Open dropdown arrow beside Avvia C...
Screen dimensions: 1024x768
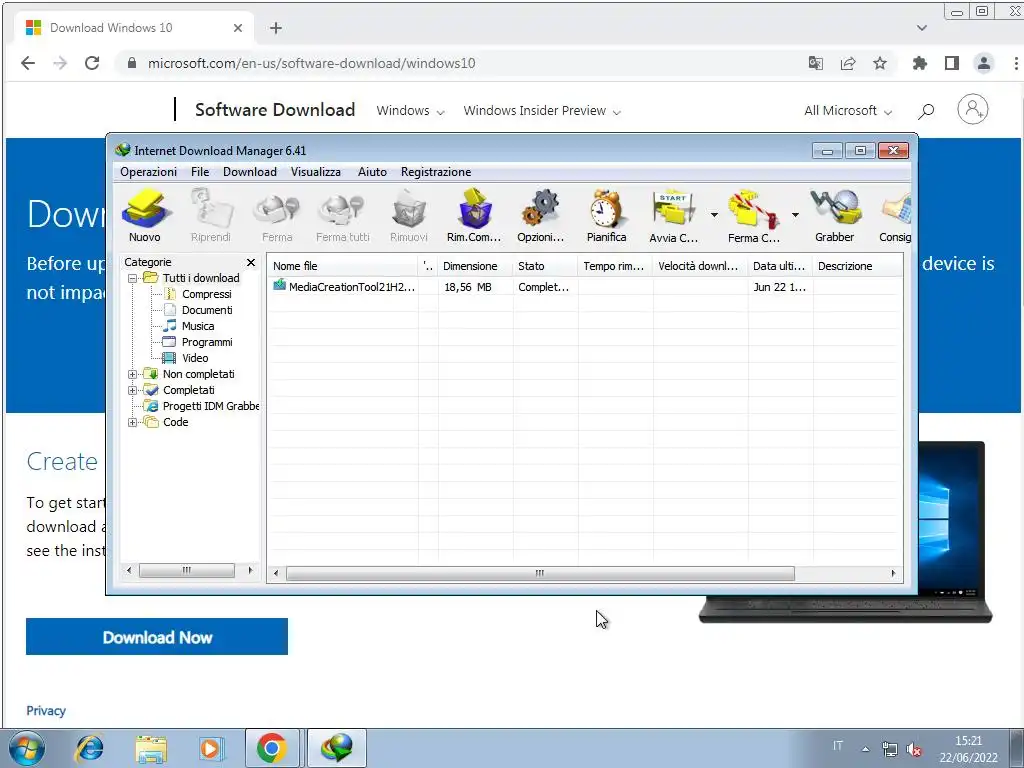tap(714, 214)
